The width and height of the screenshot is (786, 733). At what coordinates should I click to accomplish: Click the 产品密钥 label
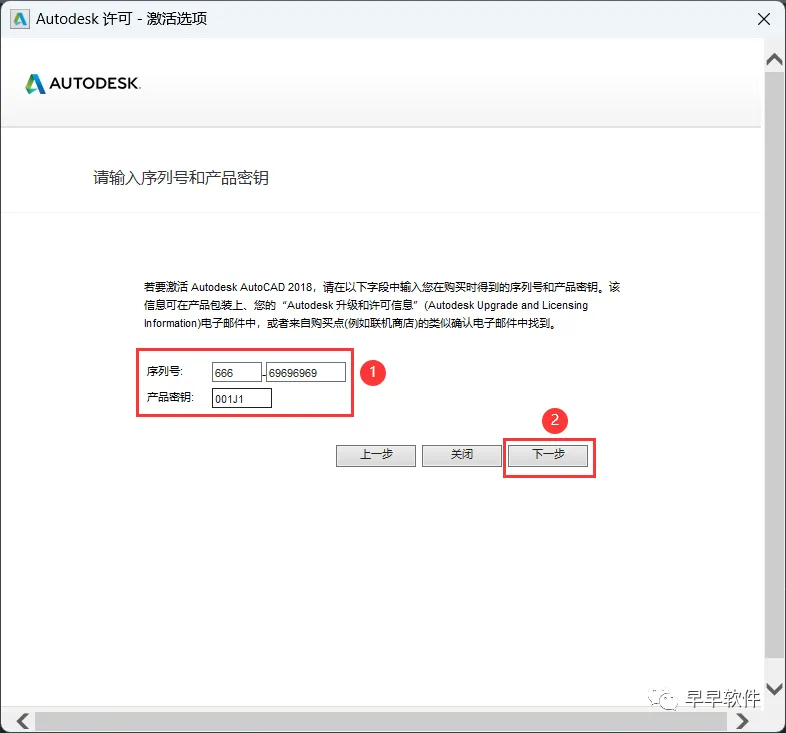[170, 397]
